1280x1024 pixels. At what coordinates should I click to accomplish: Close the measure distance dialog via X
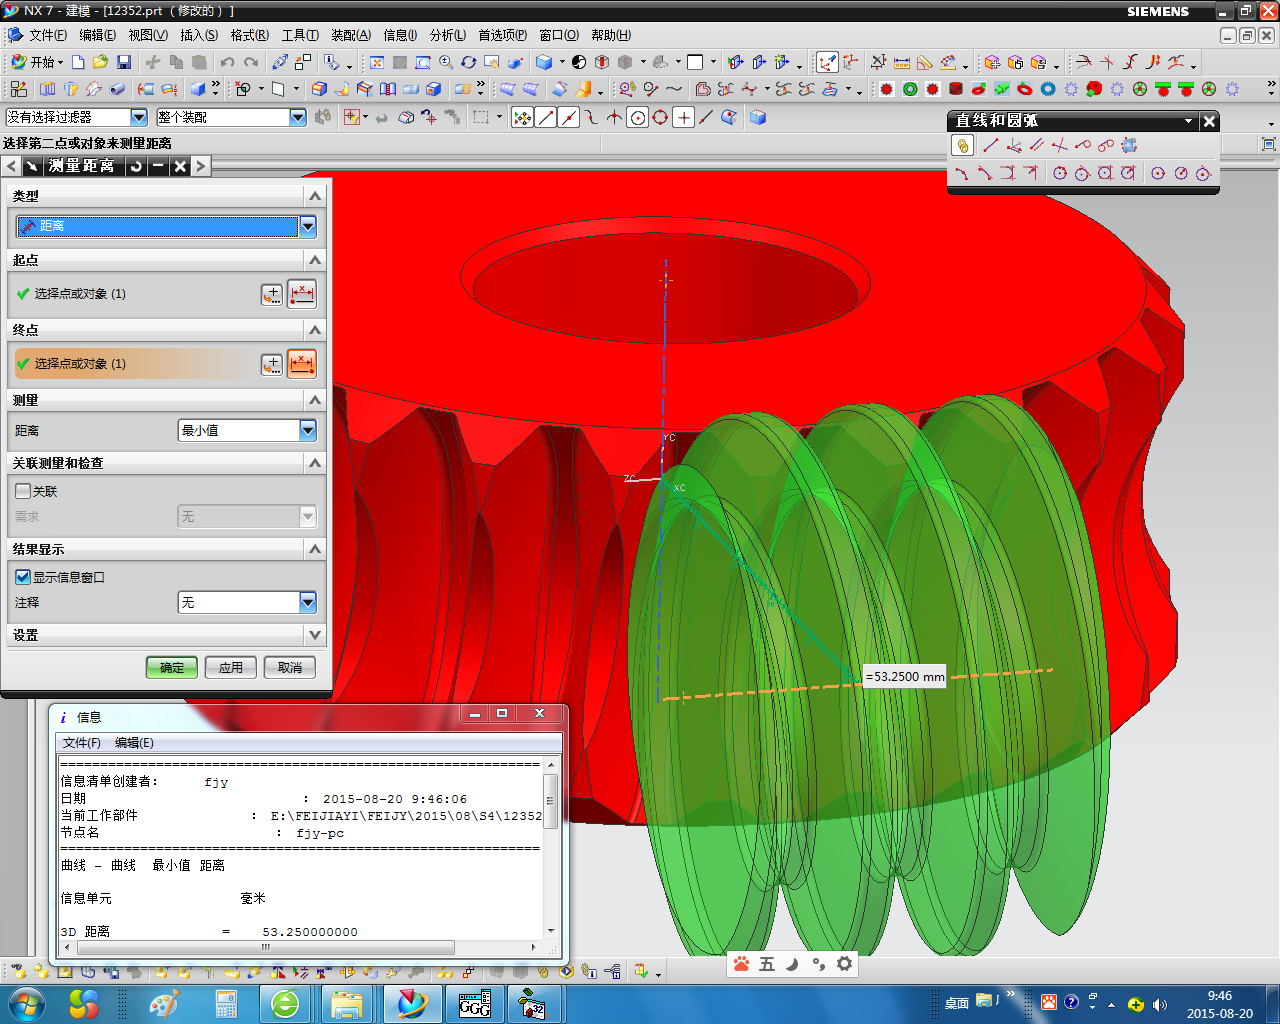click(180, 166)
